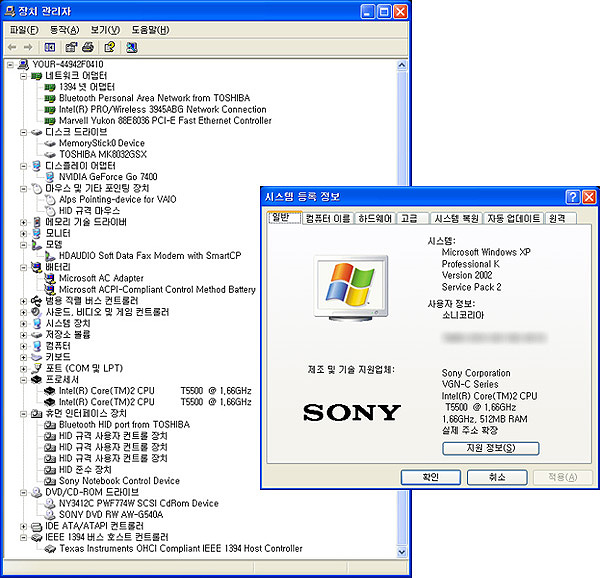Expand the 범용 직렬 버스 컨트롤러 category
This screenshot has width=600, height=578.
coord(23,301)
